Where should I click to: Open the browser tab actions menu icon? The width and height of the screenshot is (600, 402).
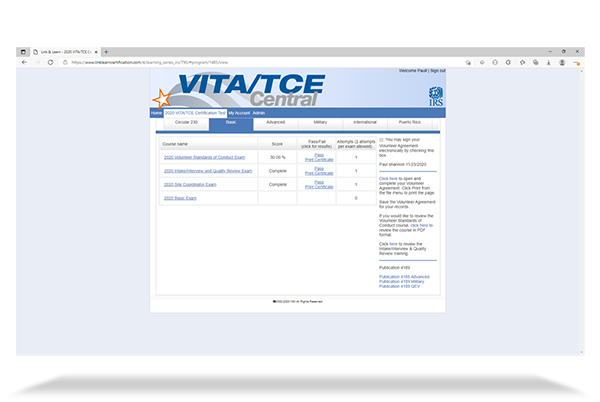(23, 52)
